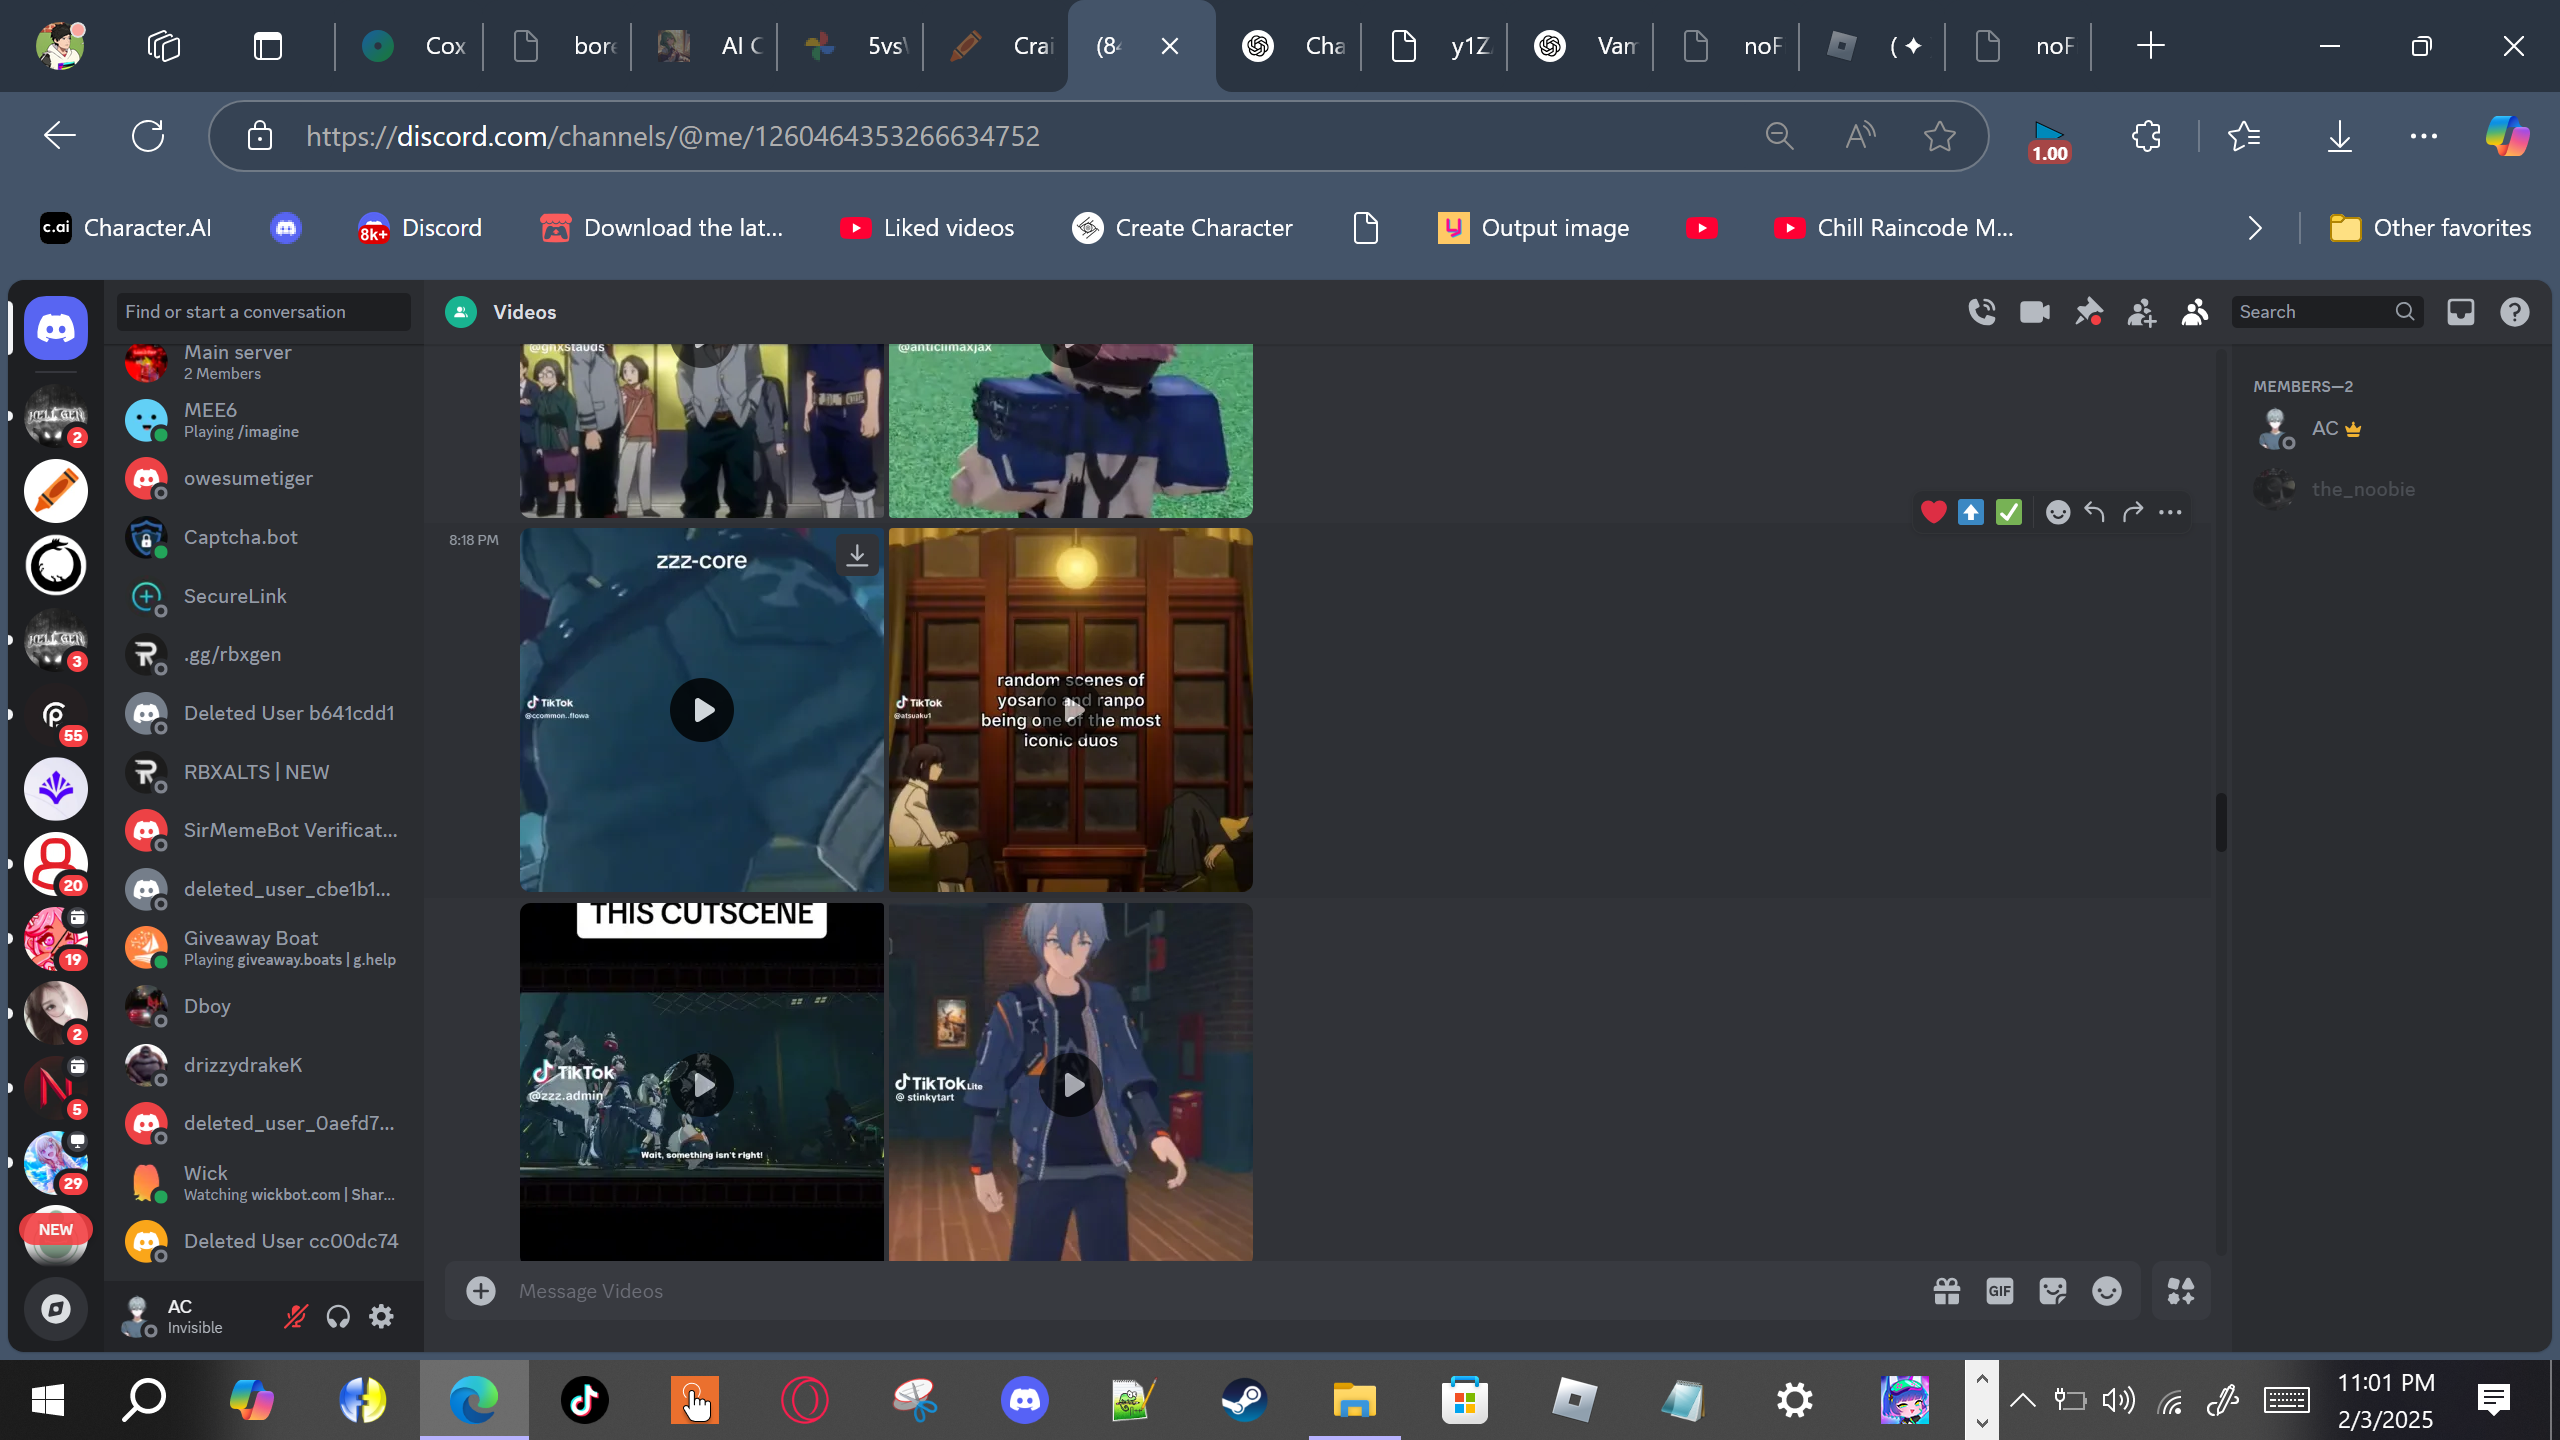
Task: Open the sticker picker
Action: [2053, 1291]
